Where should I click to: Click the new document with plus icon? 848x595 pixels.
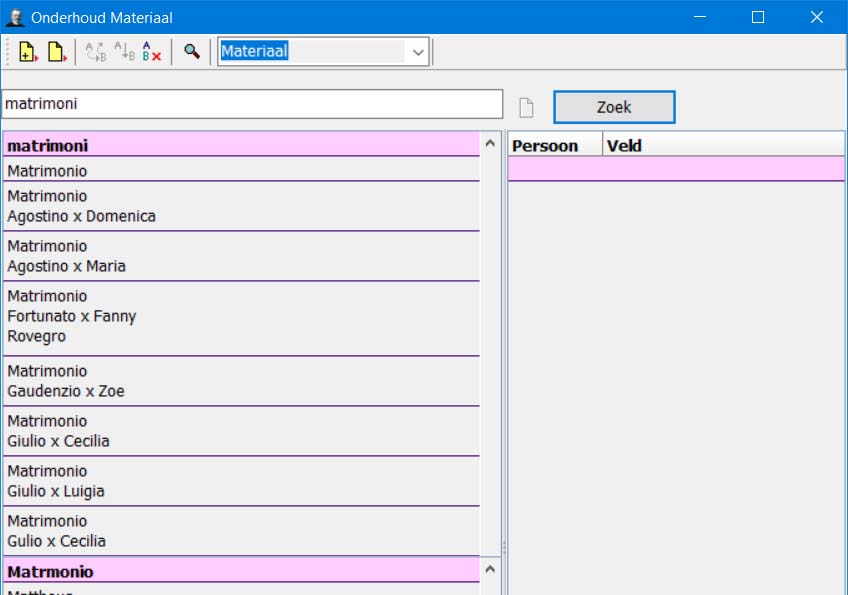27,52
